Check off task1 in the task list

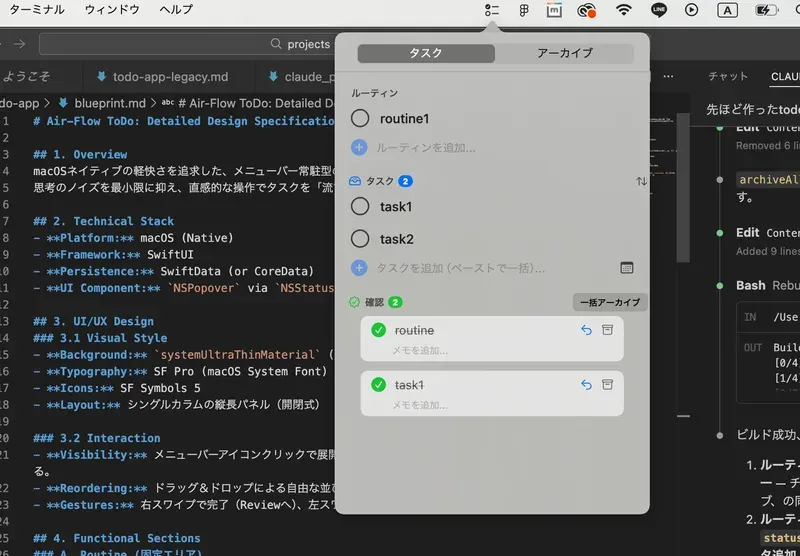[360, 207]
